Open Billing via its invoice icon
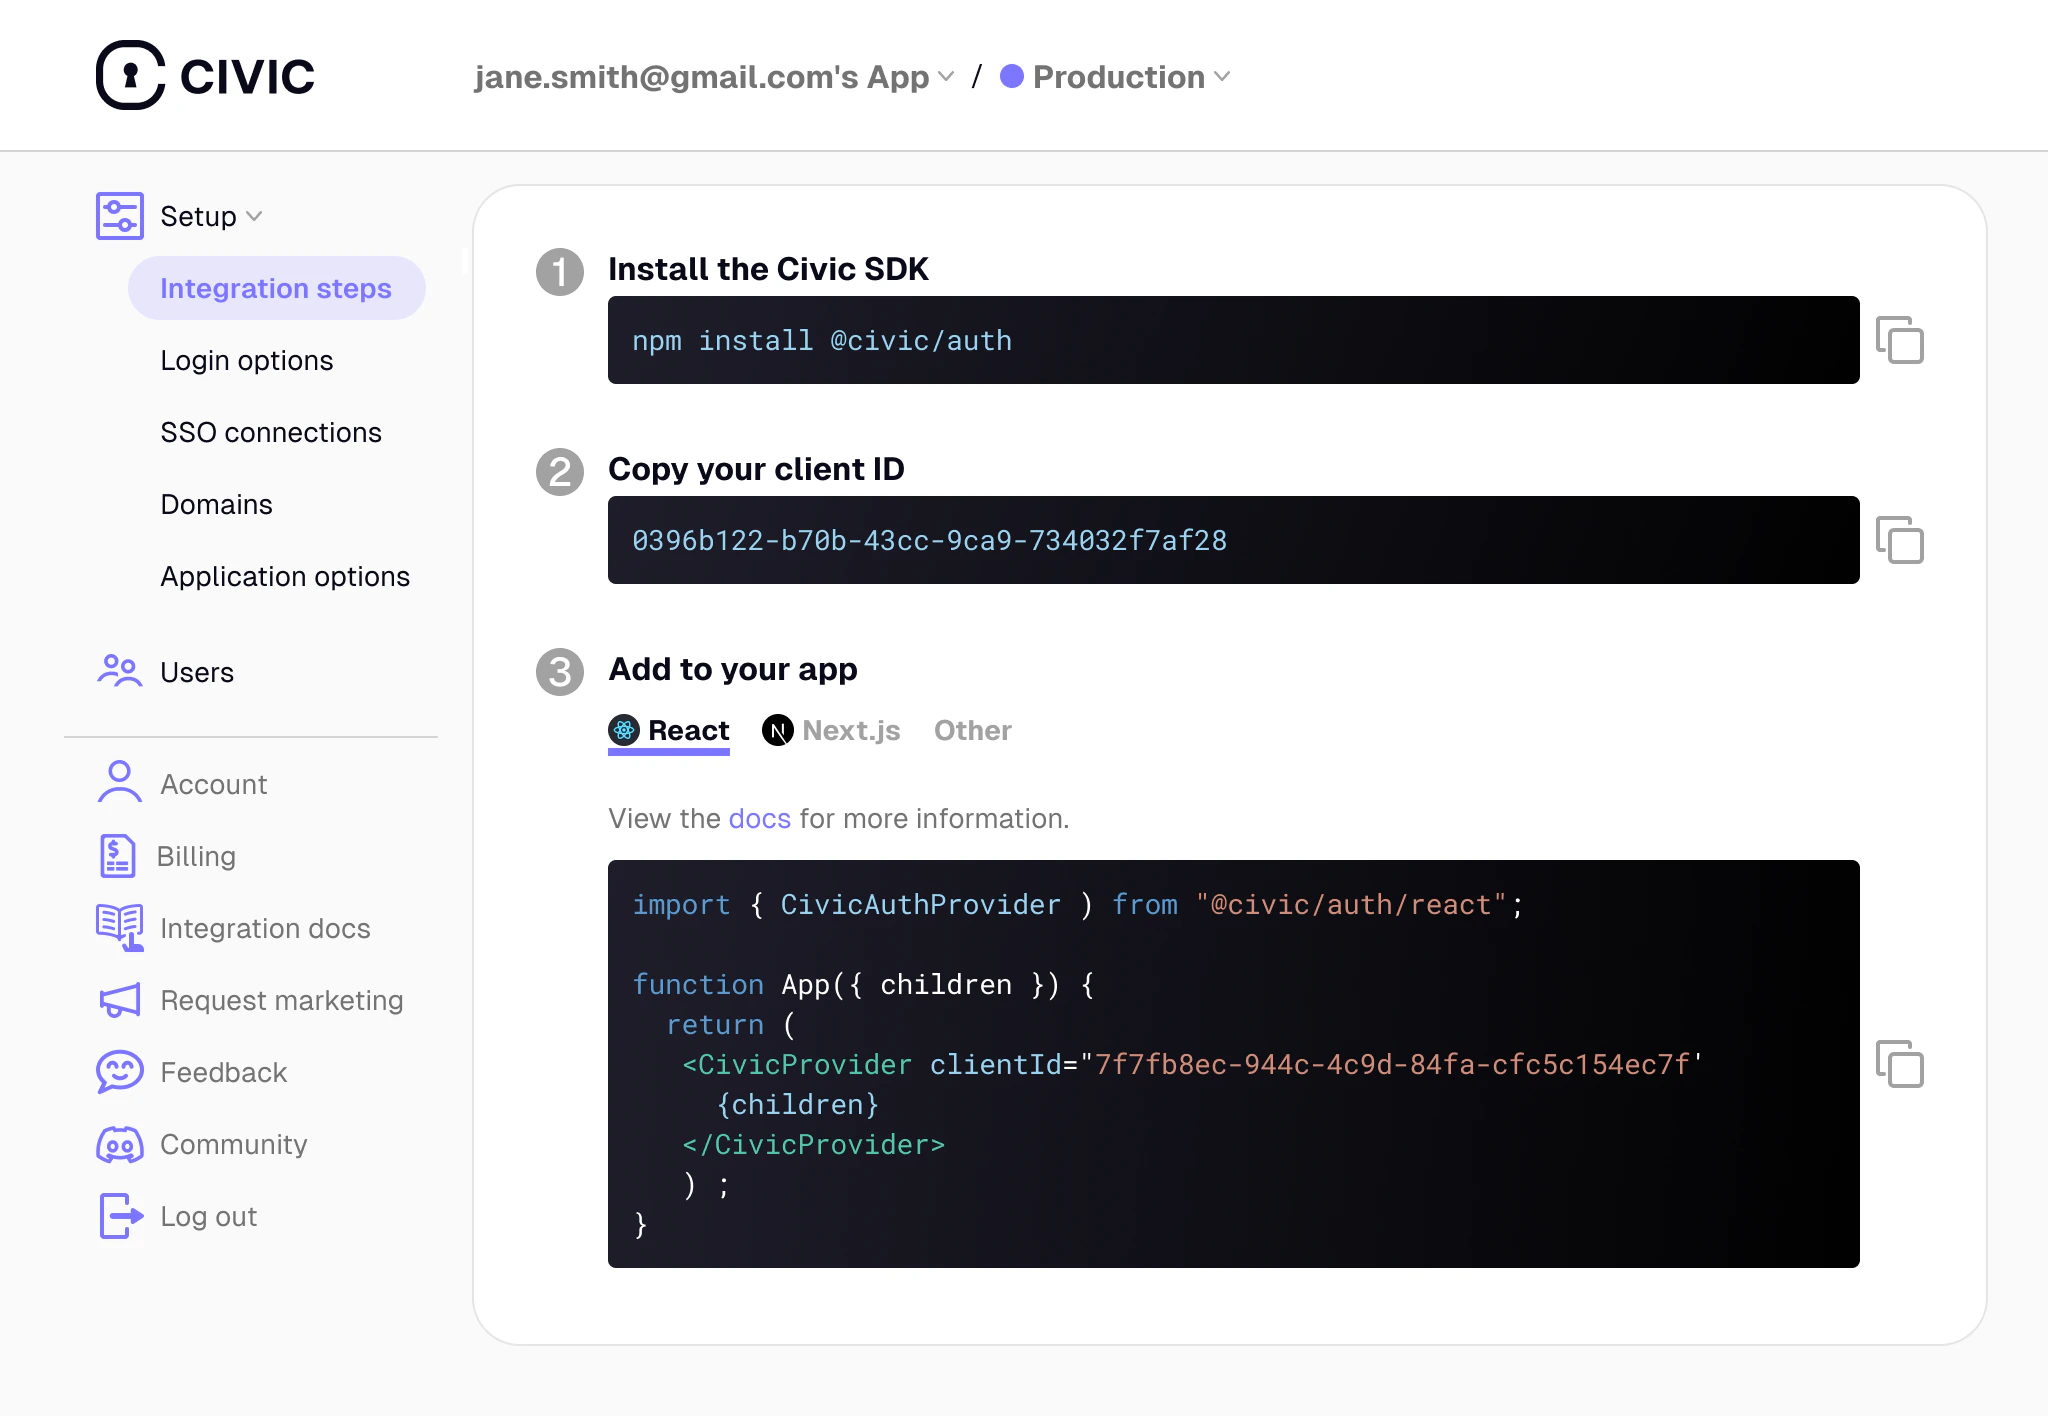 pos(118,856)
